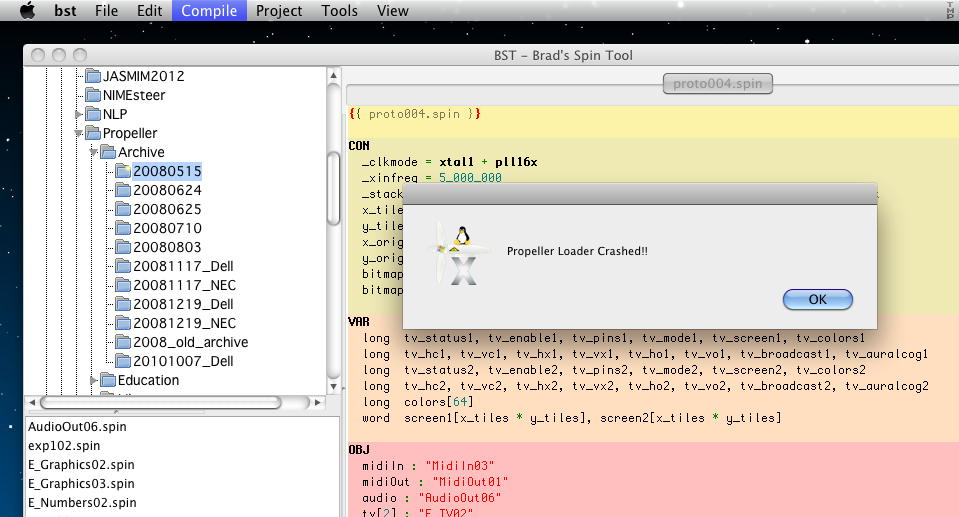This screenshot has width=959, height=517.
Task: Select the proto004.spin tab
Action: (x=718, y=84)
